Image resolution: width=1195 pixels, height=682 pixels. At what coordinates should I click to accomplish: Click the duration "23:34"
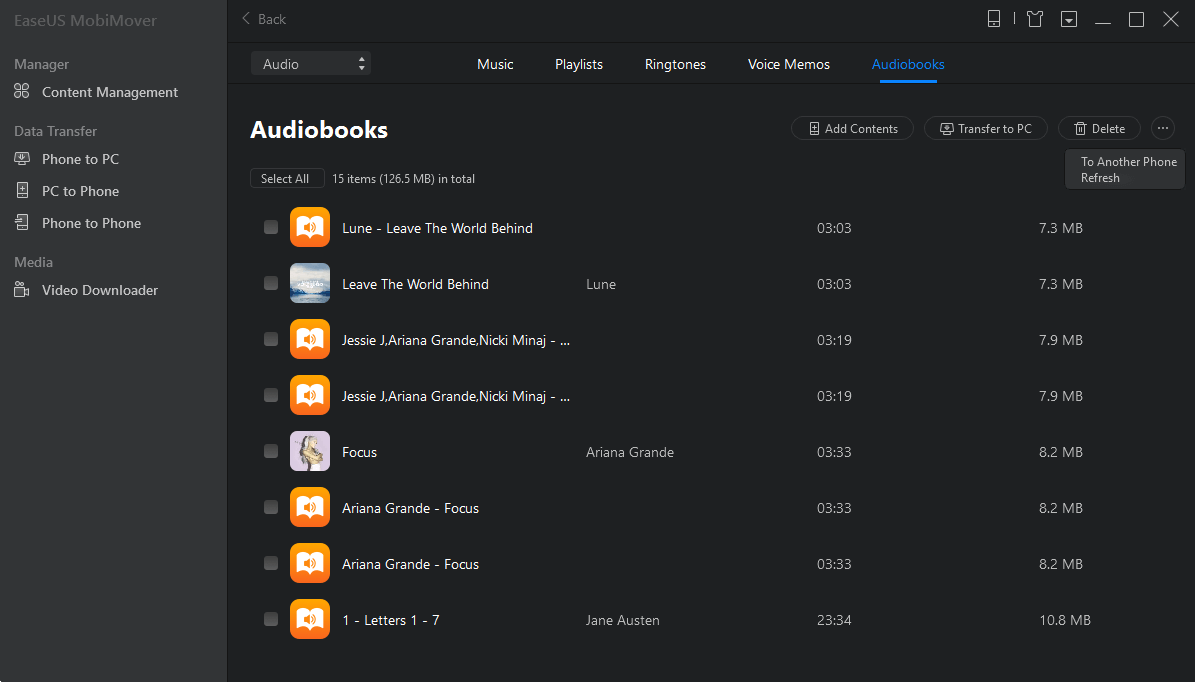coord(834,620)
